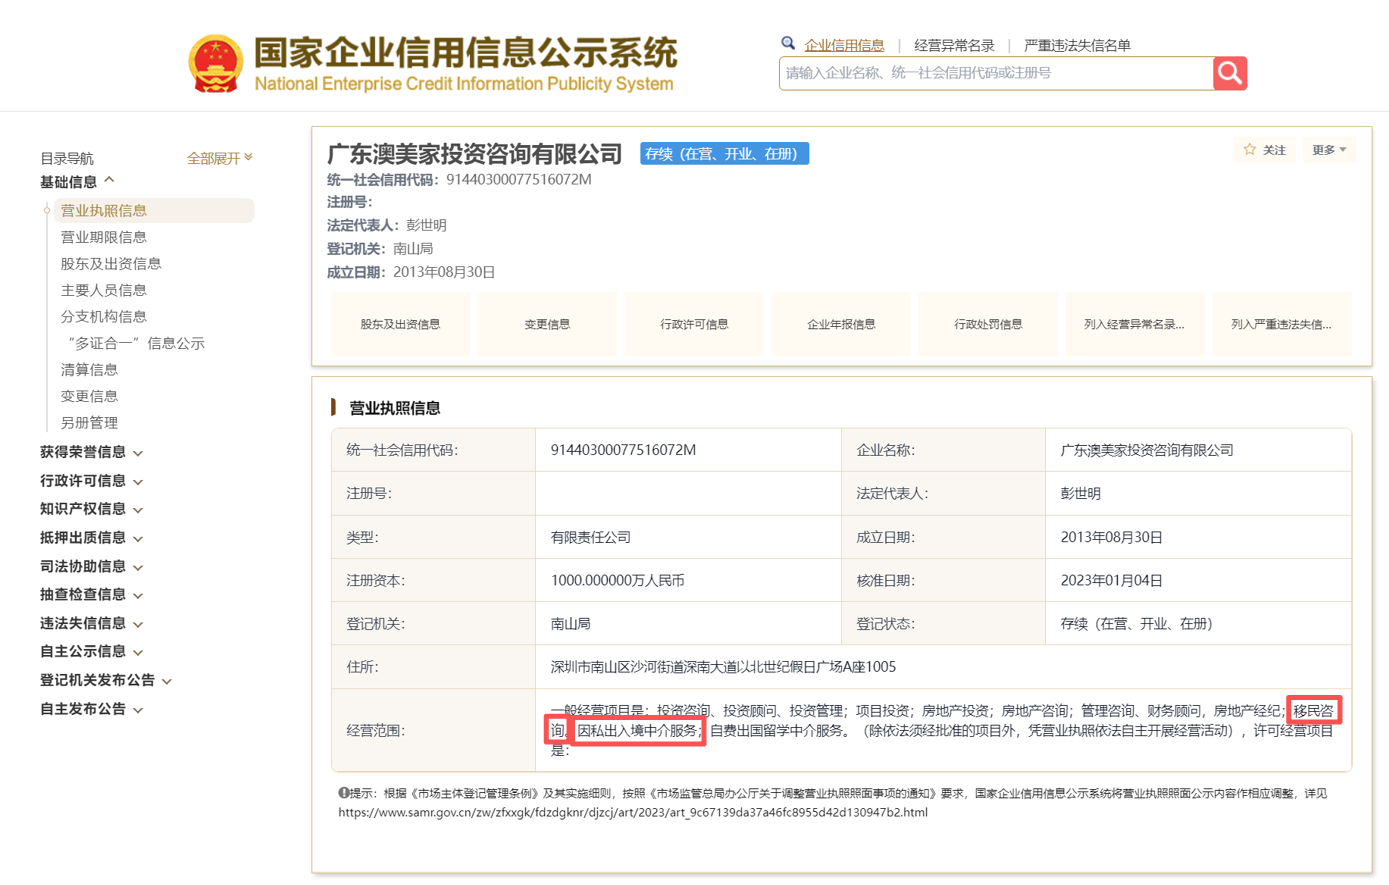Focus the enterprise name search field
This screenshot has height=885, width=1389.
pos(996,73)
